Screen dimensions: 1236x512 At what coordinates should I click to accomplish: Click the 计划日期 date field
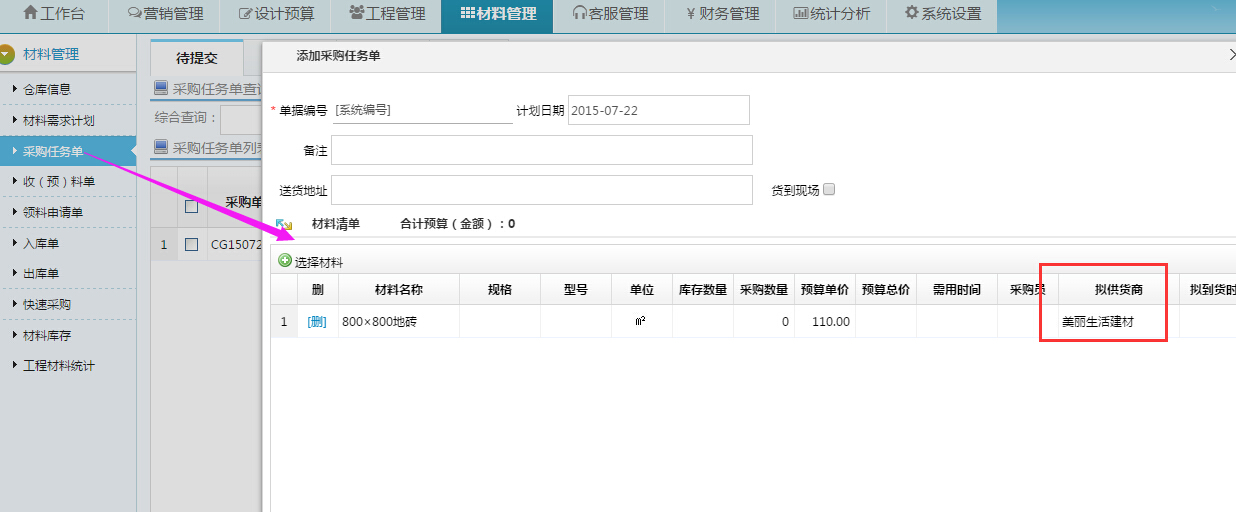tap(658, 110)
